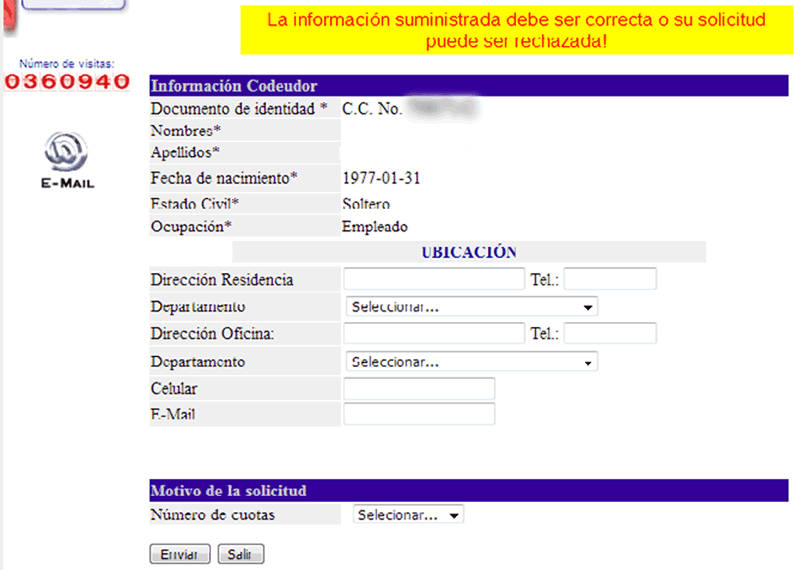Click the yellow warning banner text

516,30
